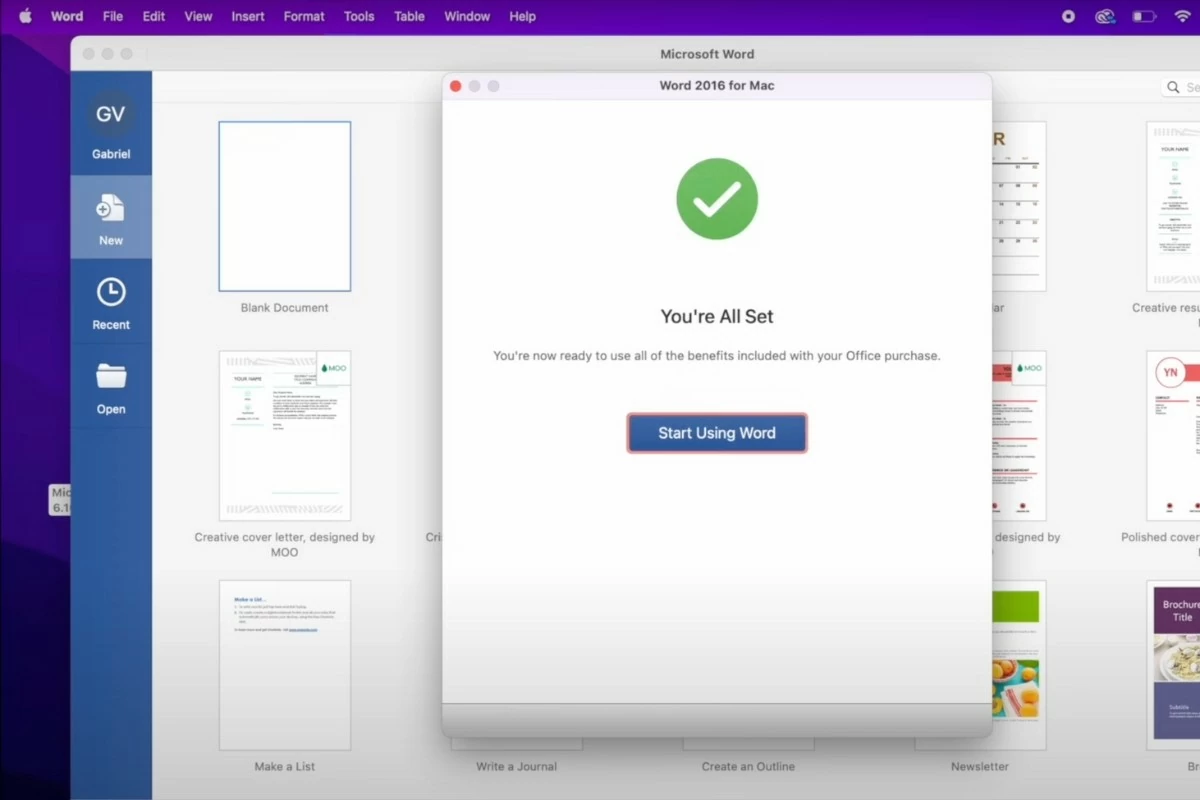Open the Apple menu logo
Screen dimensions: 1200x800
[26, 16]
